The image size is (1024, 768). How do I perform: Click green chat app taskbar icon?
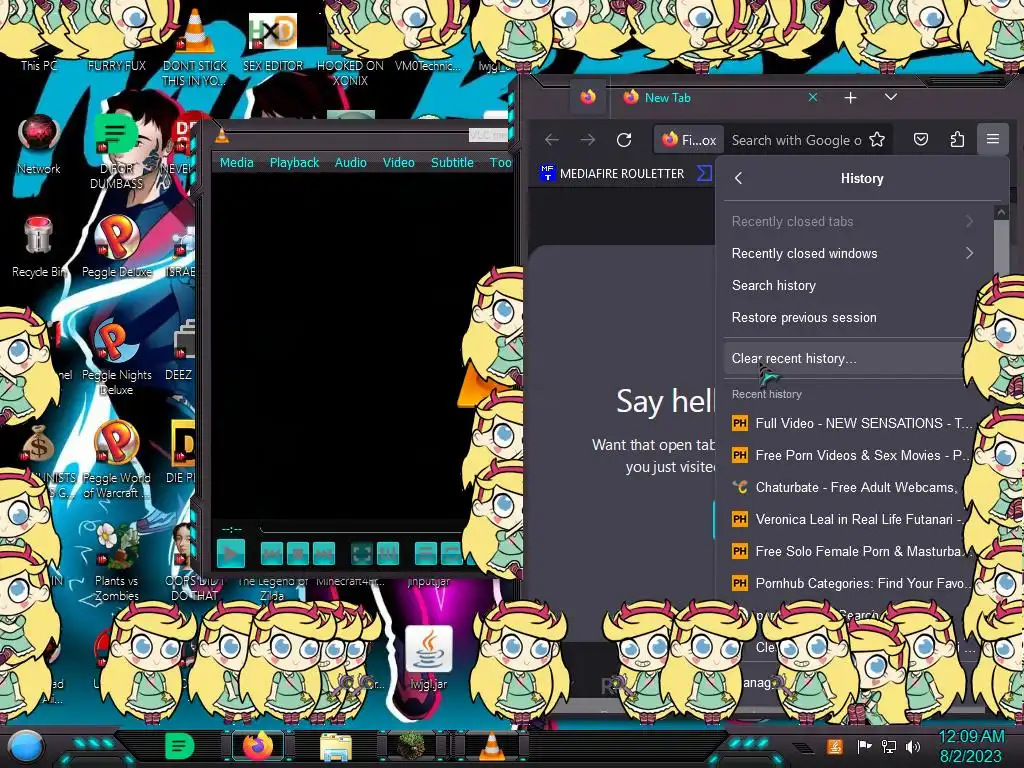[x=180, y=746]
